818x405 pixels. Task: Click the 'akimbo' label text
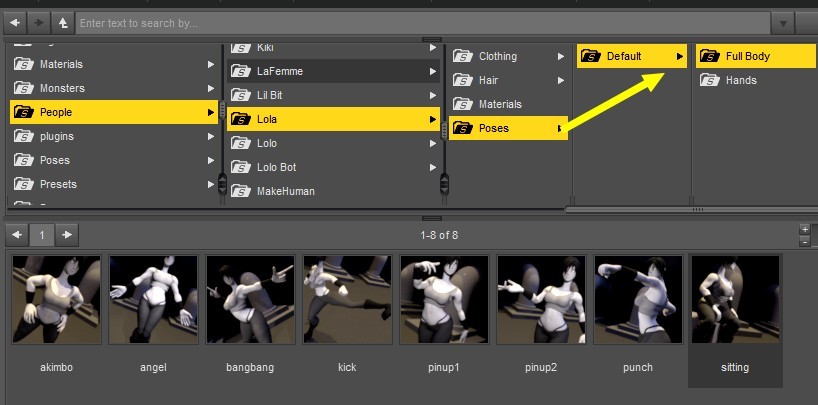click(56, 367)
